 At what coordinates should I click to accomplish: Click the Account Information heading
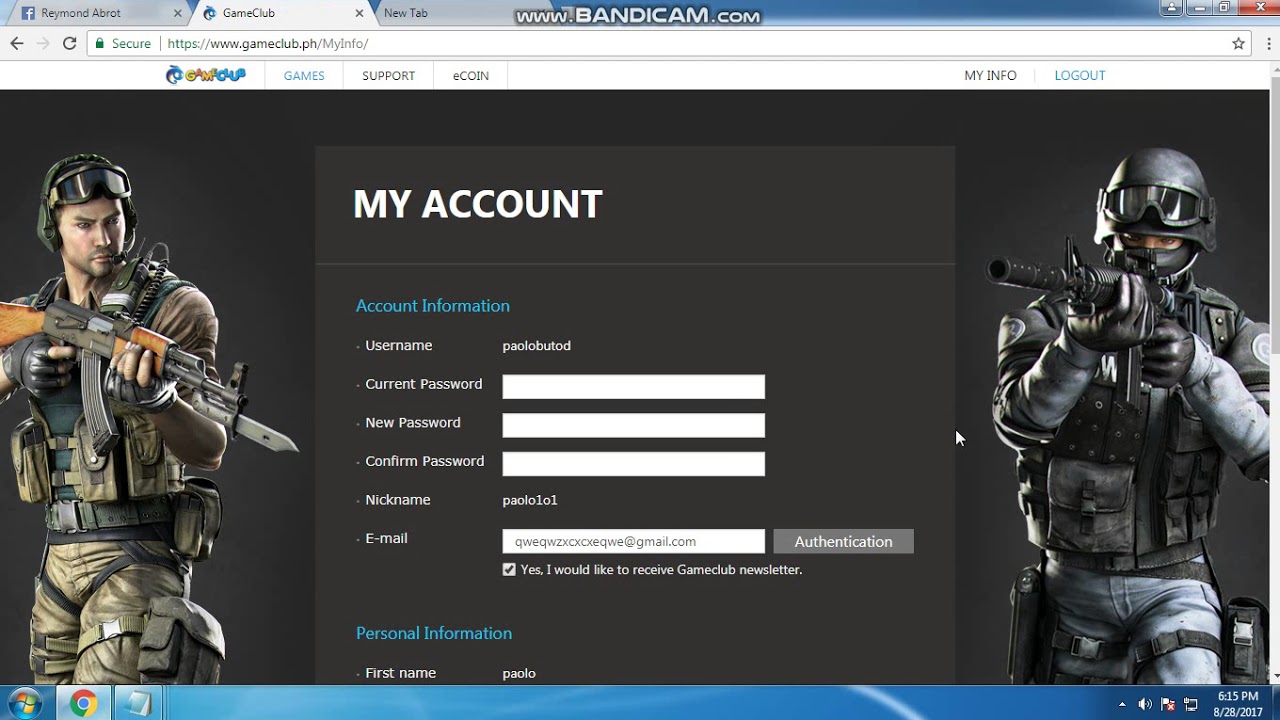(433, 306)
